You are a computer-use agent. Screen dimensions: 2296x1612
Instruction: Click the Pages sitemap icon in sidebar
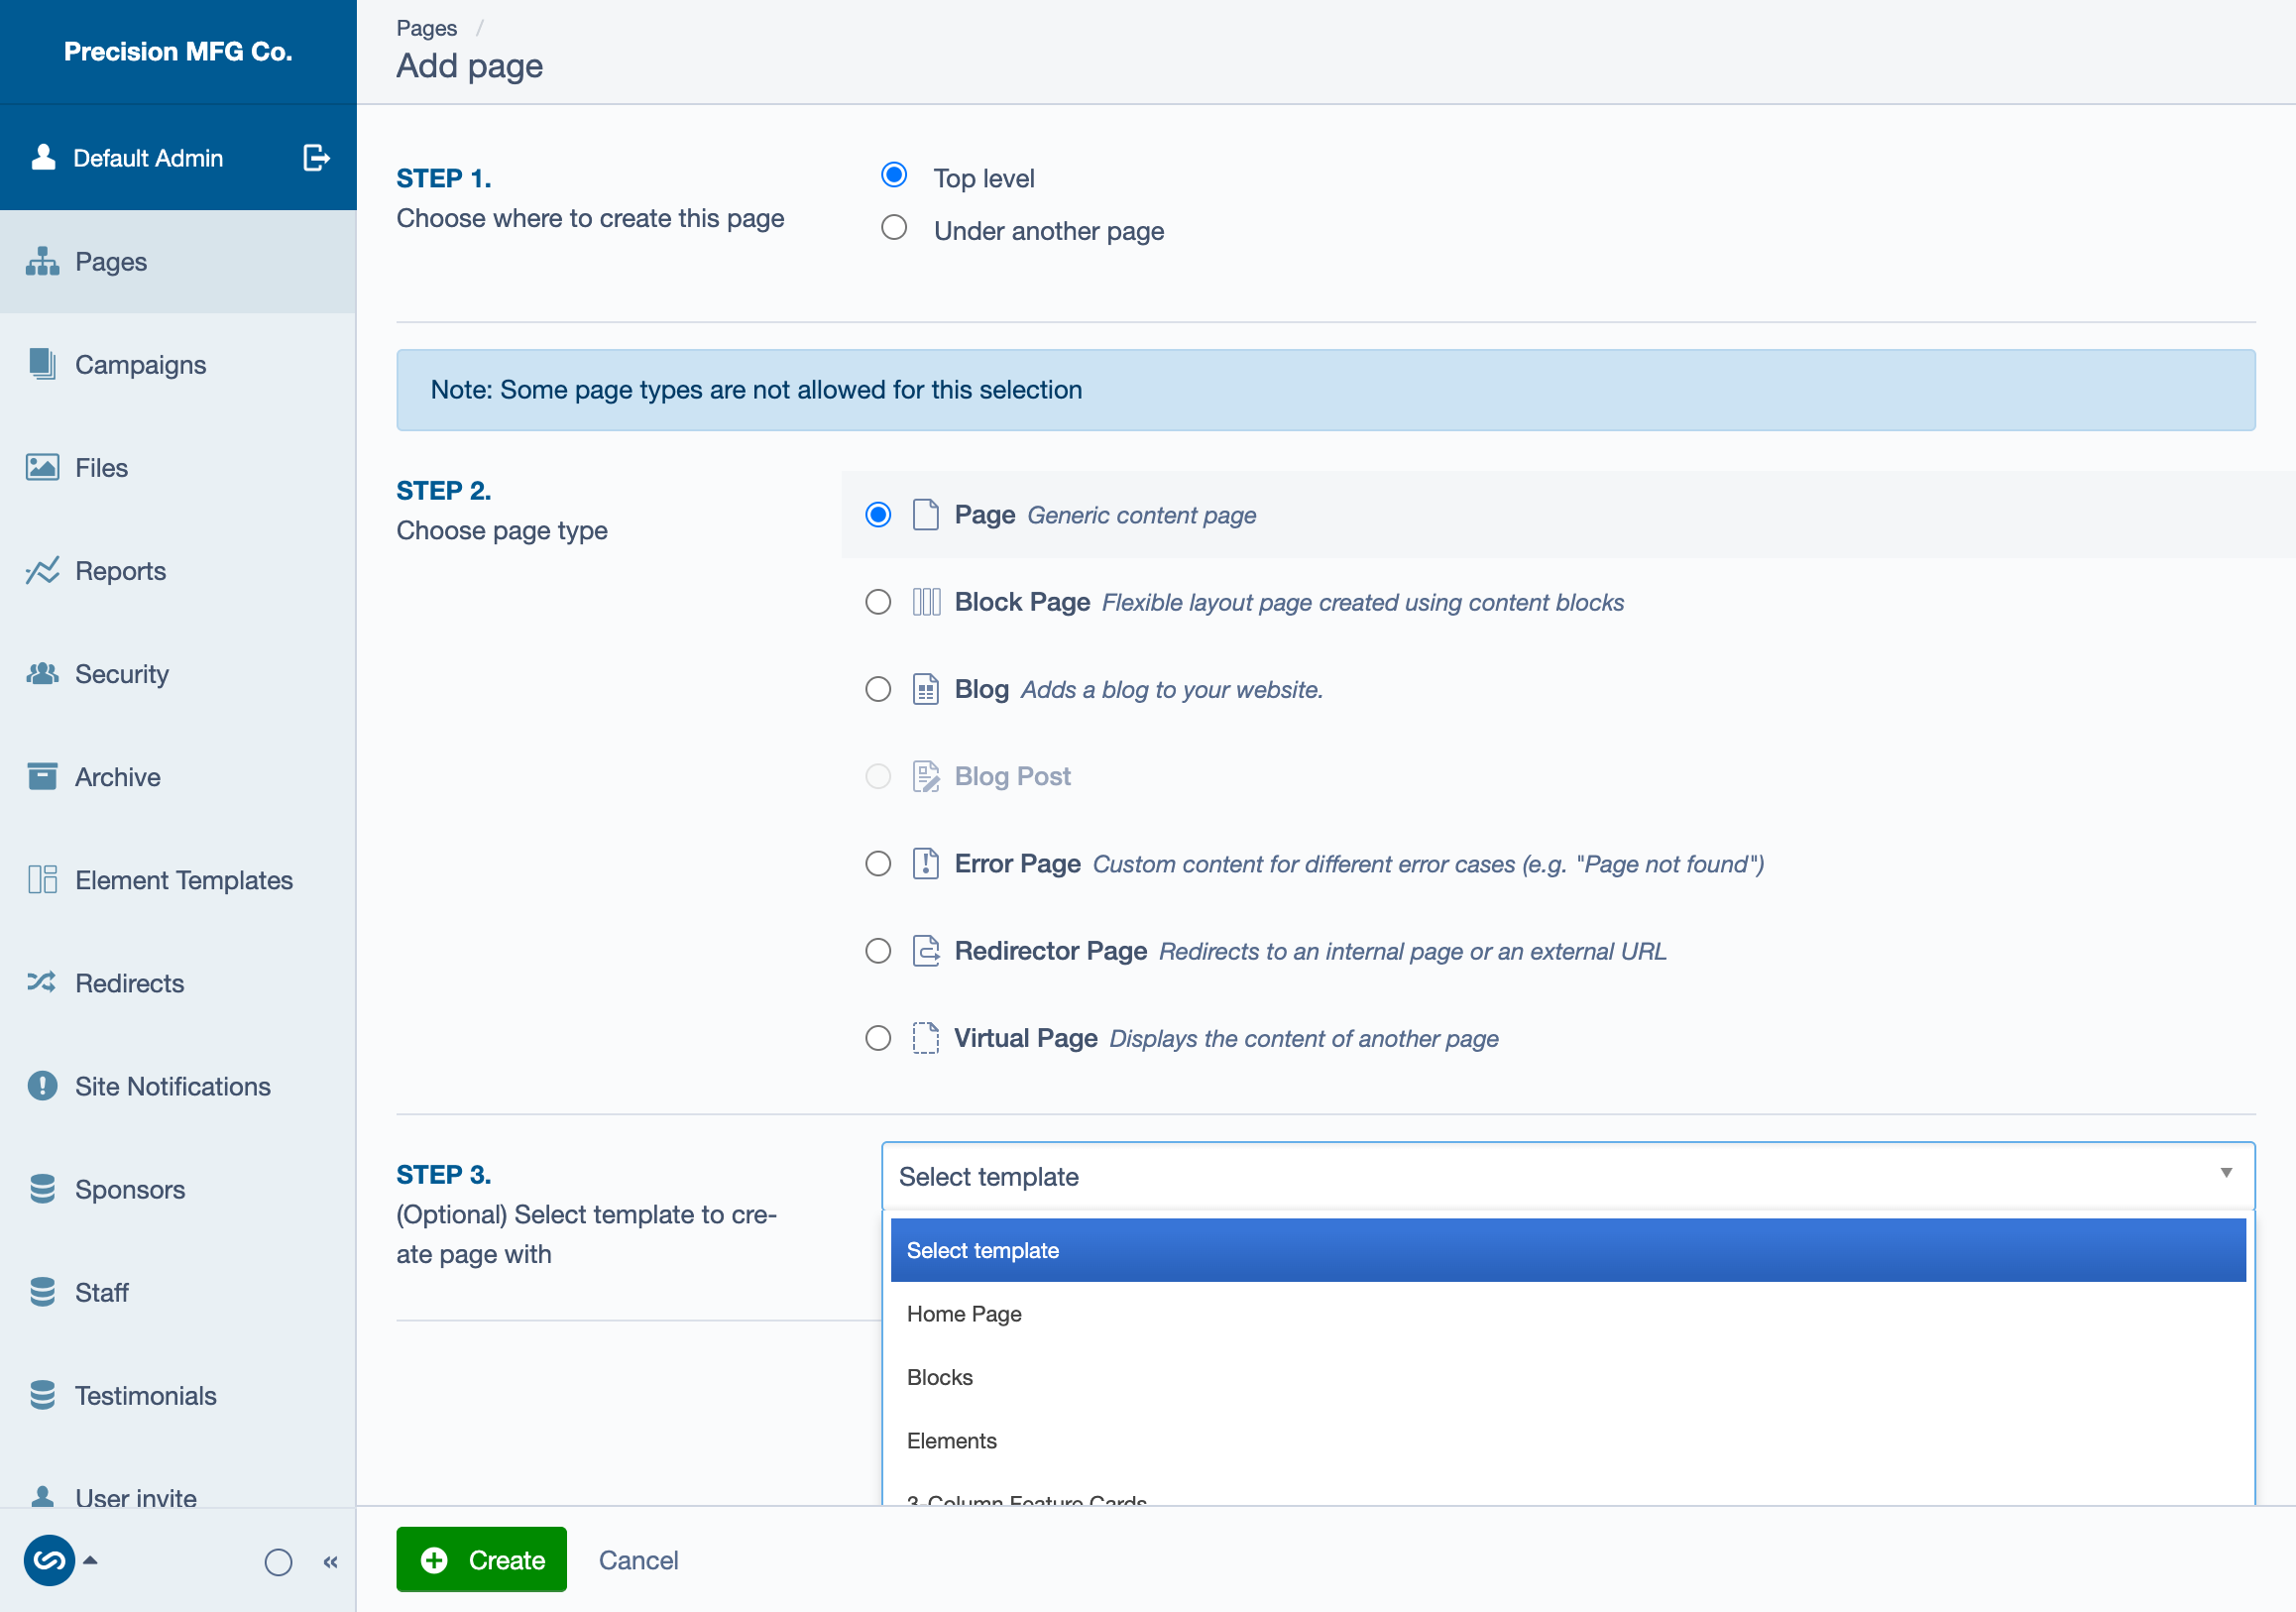click(x=42, y=261)
